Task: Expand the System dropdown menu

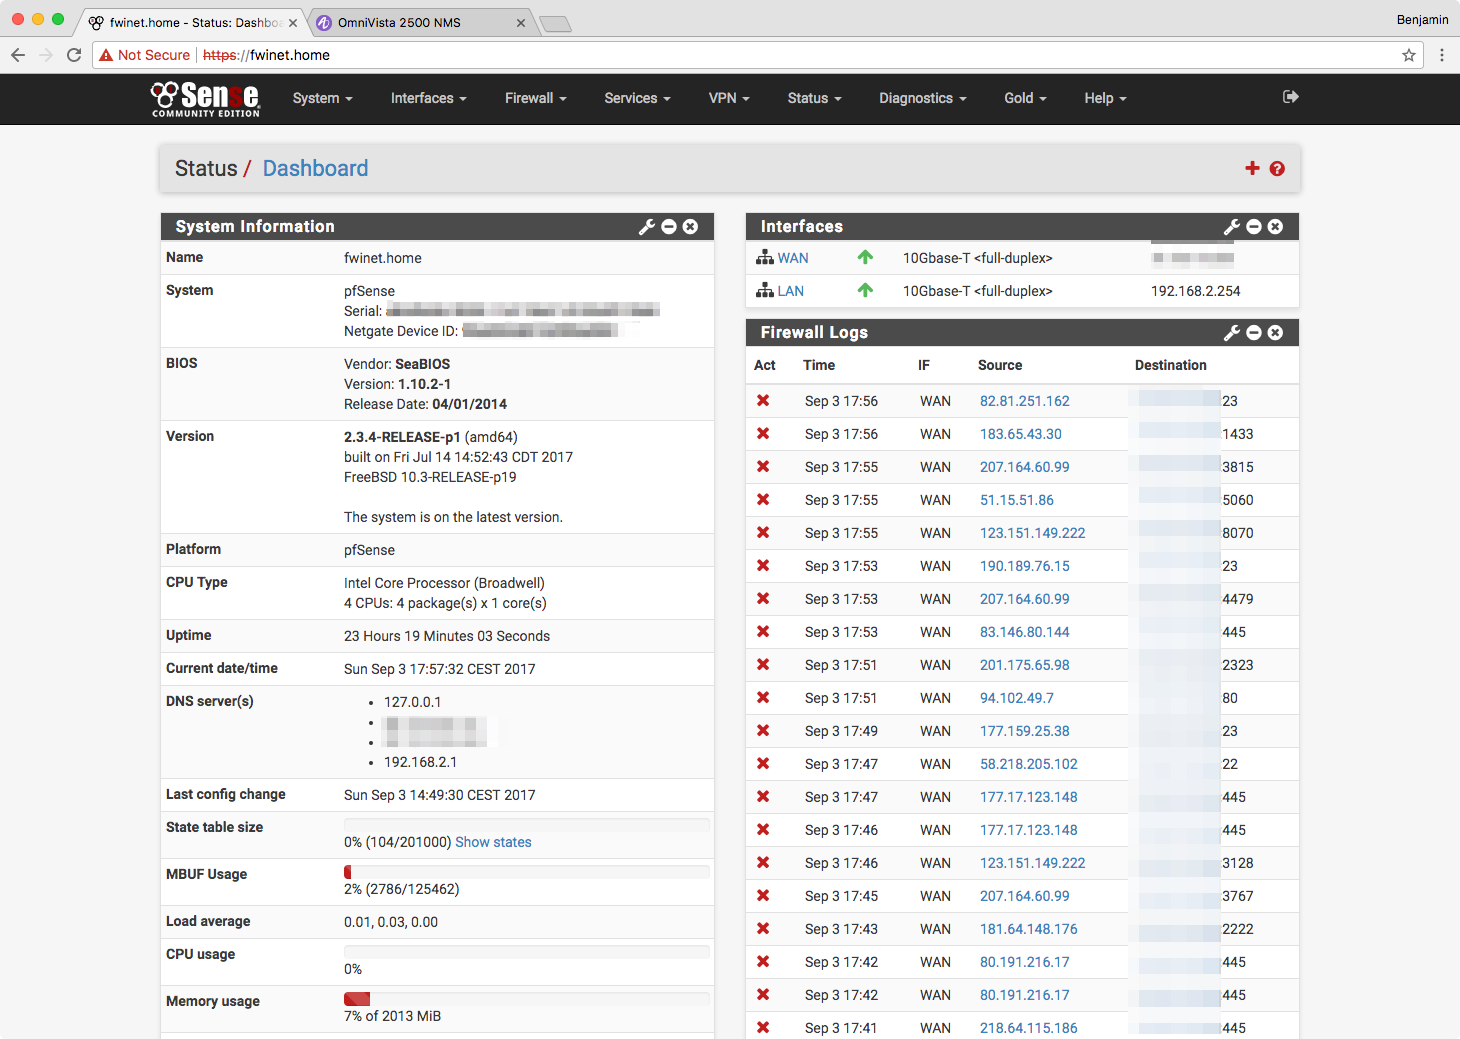Action: point(322,98)
